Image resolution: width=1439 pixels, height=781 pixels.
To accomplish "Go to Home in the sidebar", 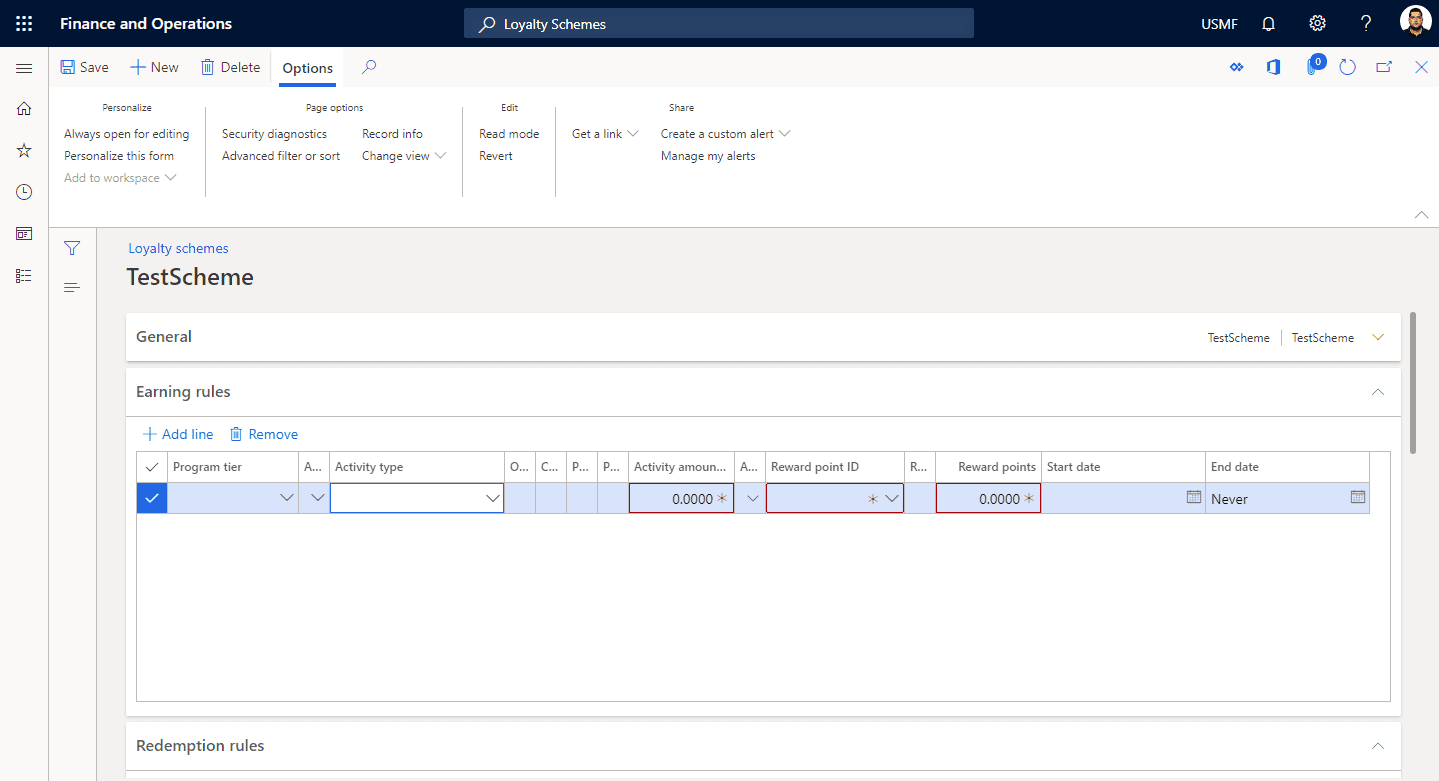I will (x=24, y=109).
